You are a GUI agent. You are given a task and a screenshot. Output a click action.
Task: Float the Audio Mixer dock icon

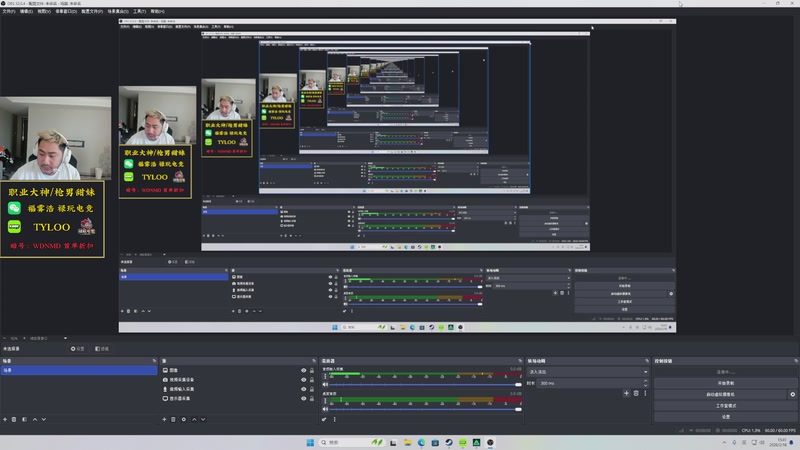click(x=520, y=361)
